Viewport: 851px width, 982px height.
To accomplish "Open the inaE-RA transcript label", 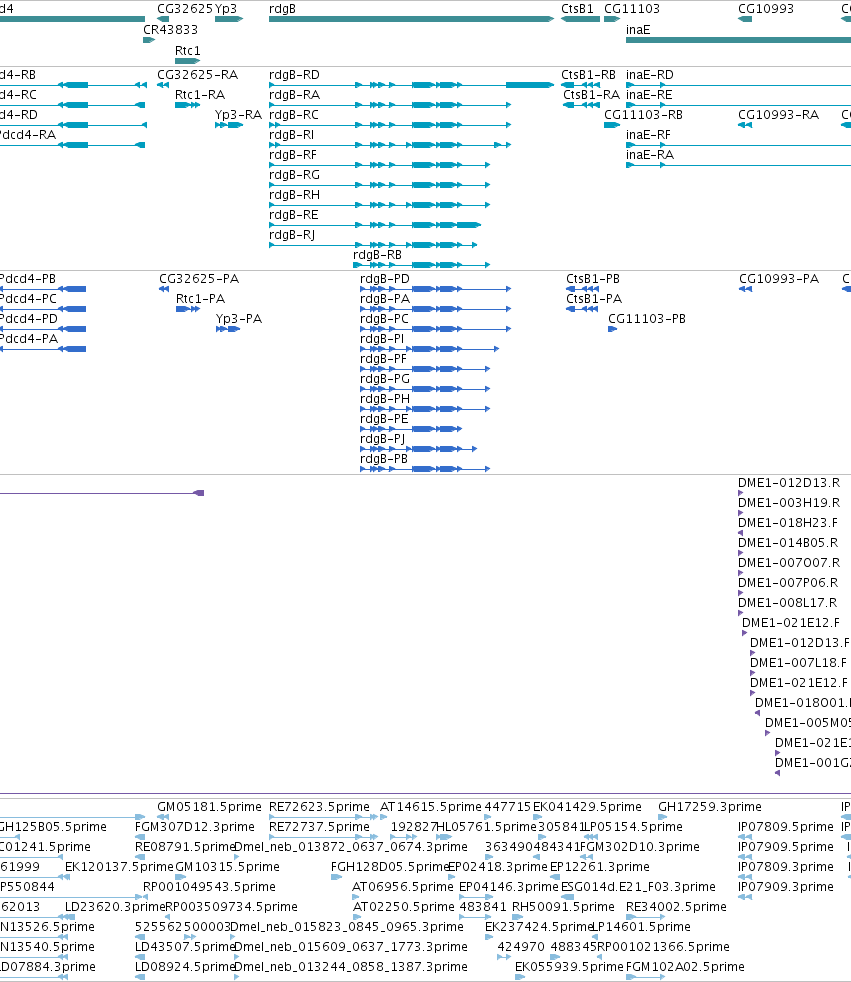I will 650,155.
